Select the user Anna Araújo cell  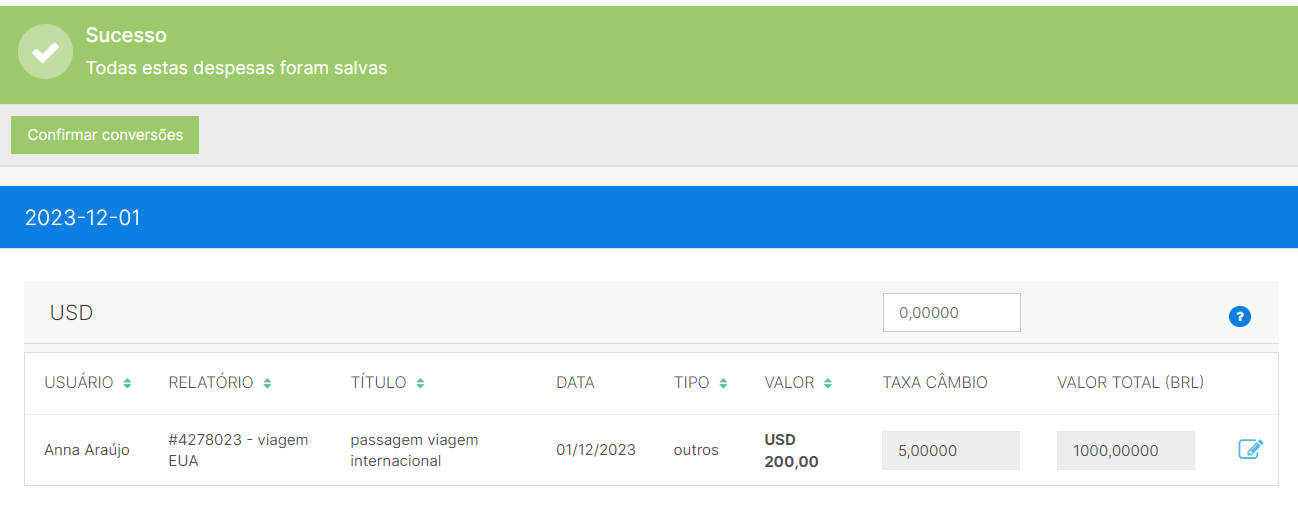pos(87,450)
